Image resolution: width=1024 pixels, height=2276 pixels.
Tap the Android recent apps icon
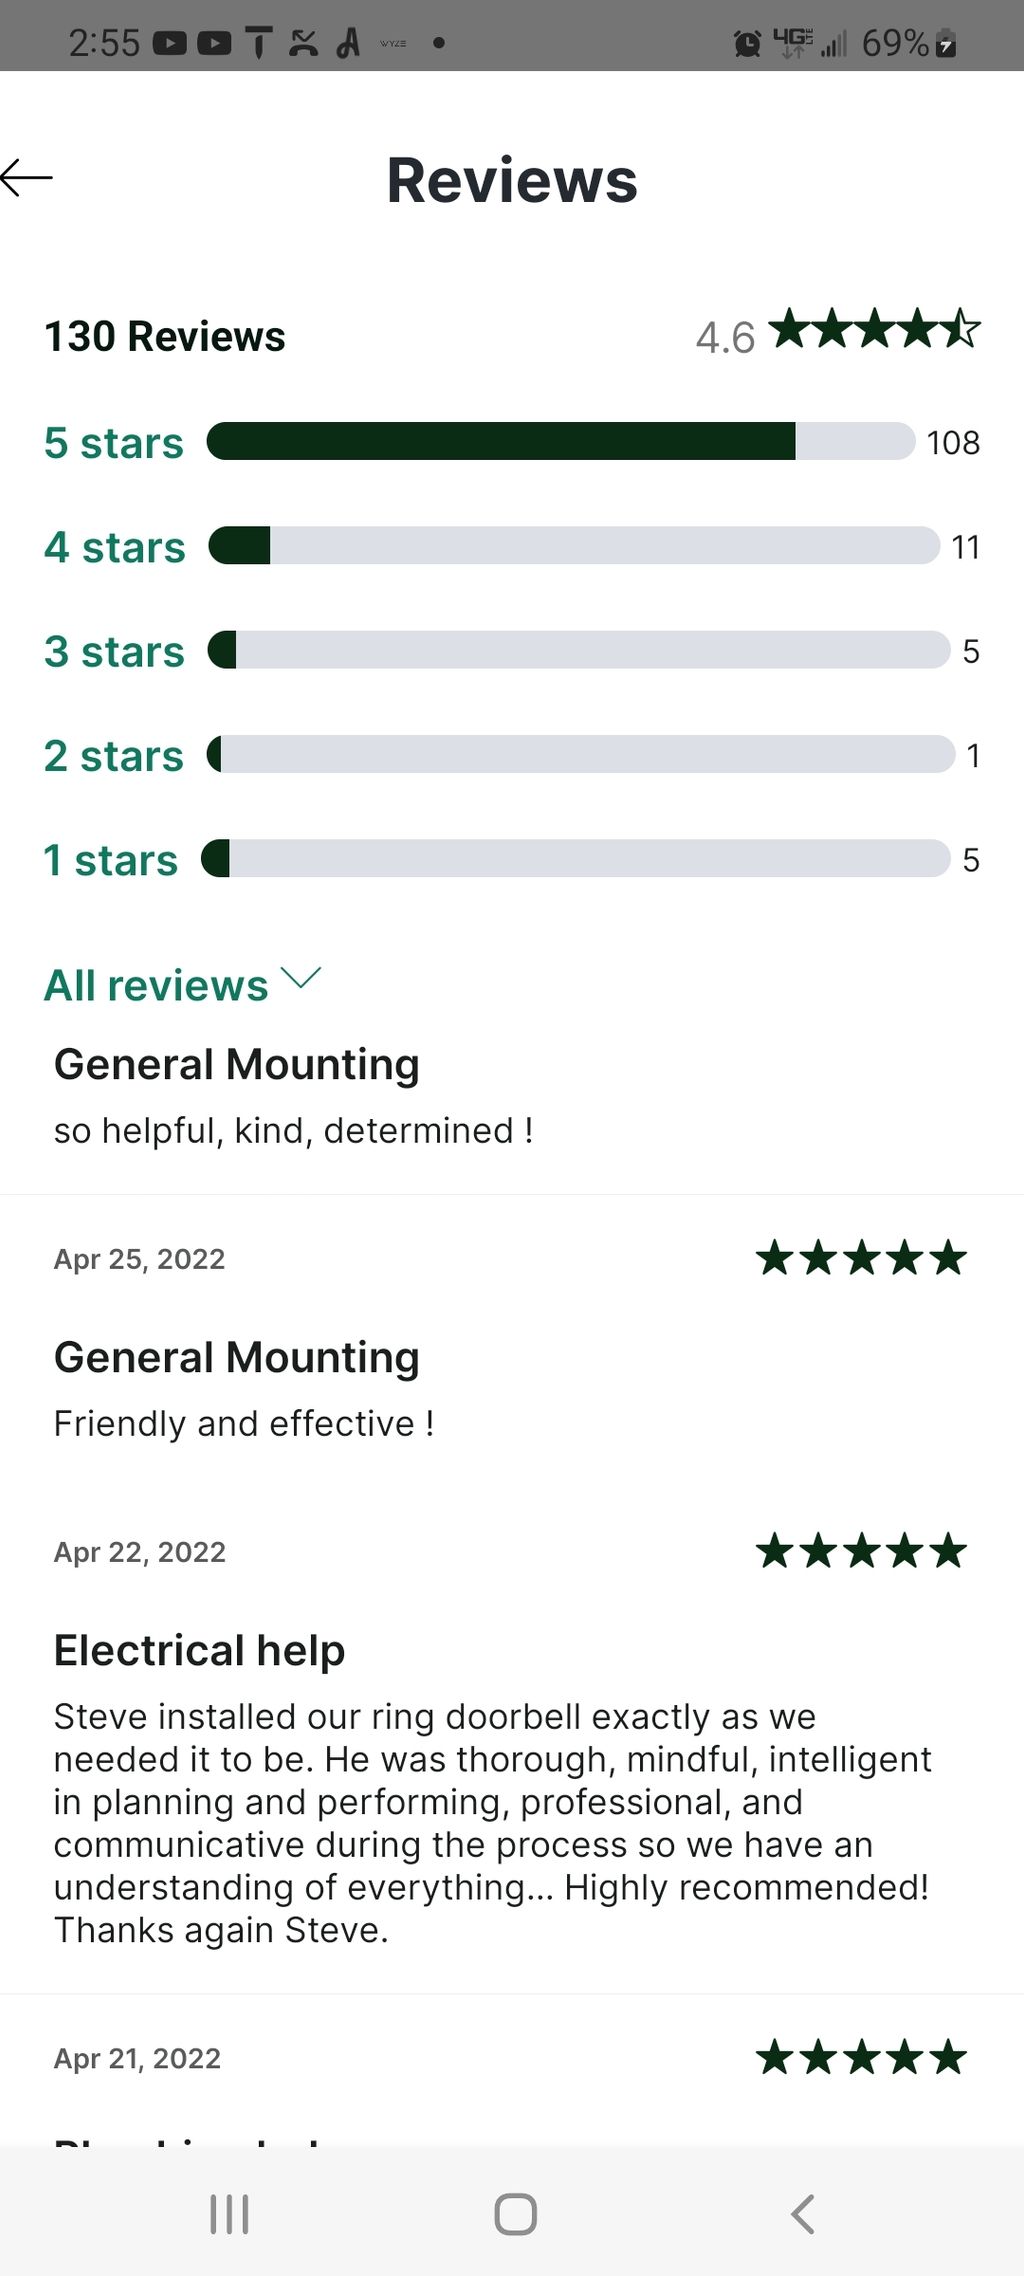pos(229,2214)
